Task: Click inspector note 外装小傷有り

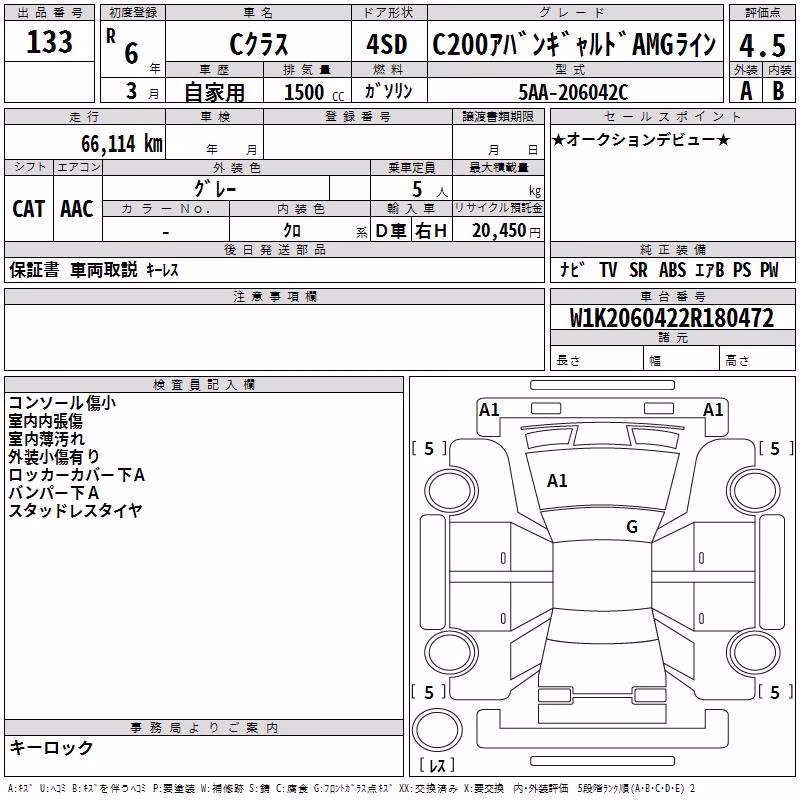Action: click(x=54, y=457)
